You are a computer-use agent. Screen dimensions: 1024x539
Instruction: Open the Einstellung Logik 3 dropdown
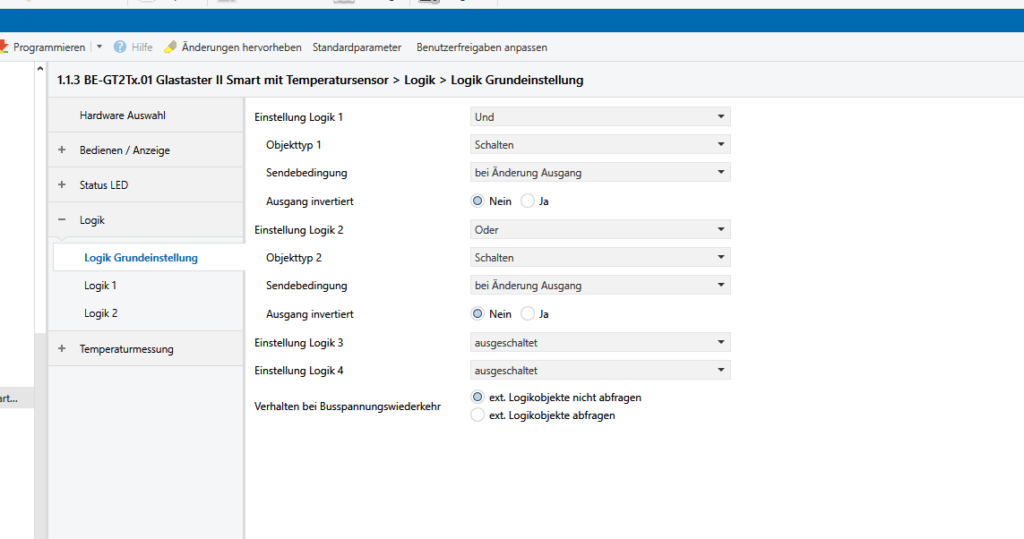[600, 343]
